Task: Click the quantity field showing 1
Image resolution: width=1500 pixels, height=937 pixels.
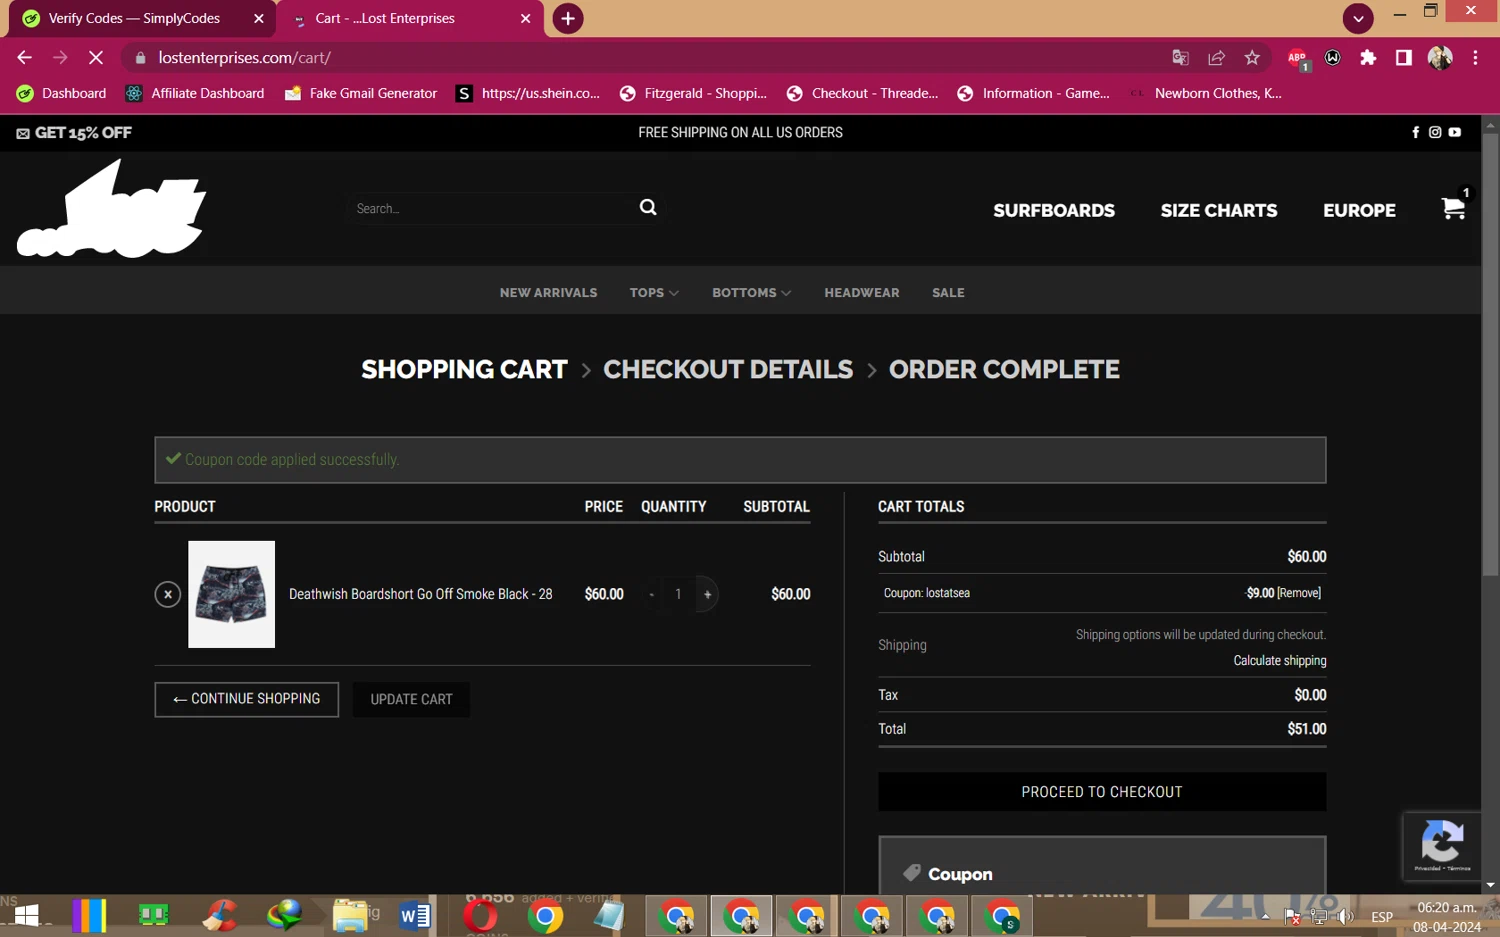Action: 678,594
